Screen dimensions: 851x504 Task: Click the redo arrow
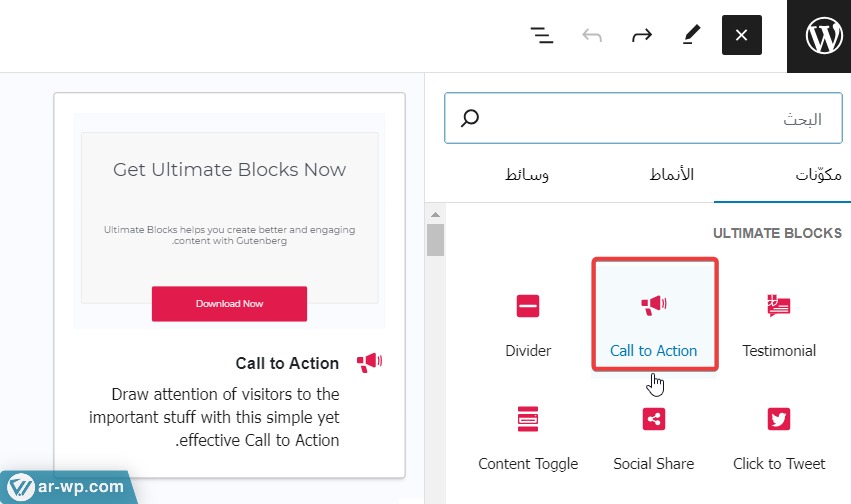point(641,36)
